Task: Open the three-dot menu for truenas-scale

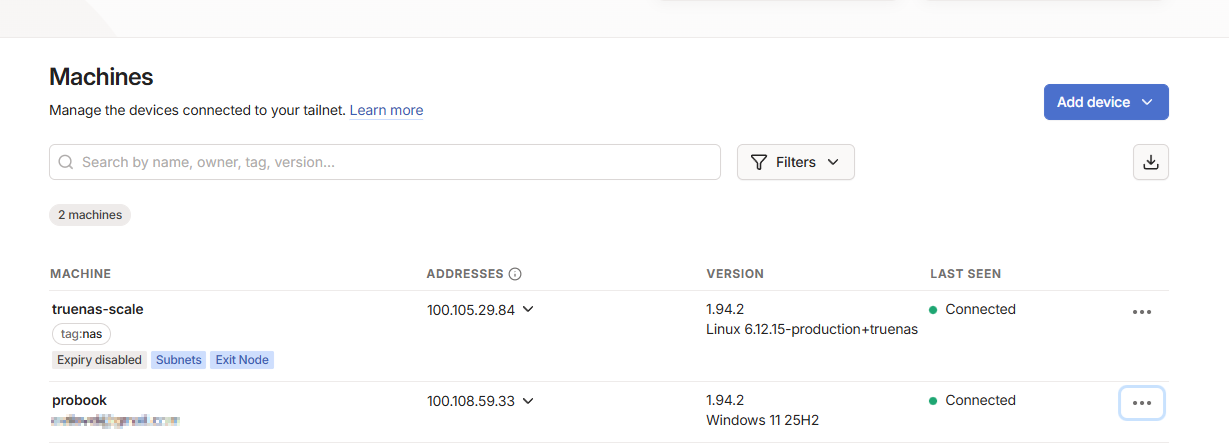Action: click(1142, 312)
